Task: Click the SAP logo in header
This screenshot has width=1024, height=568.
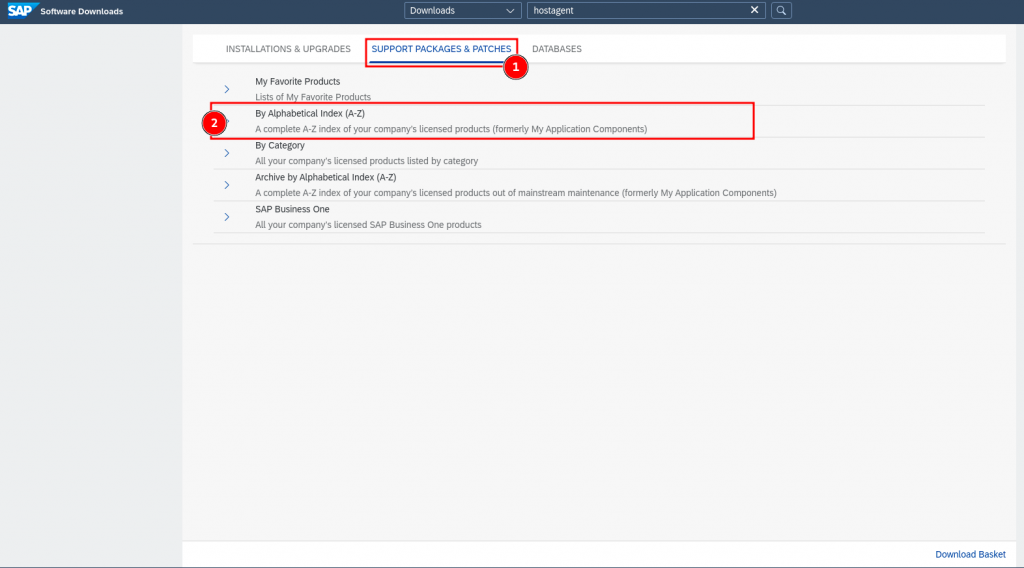Action: tap(20, 11)
